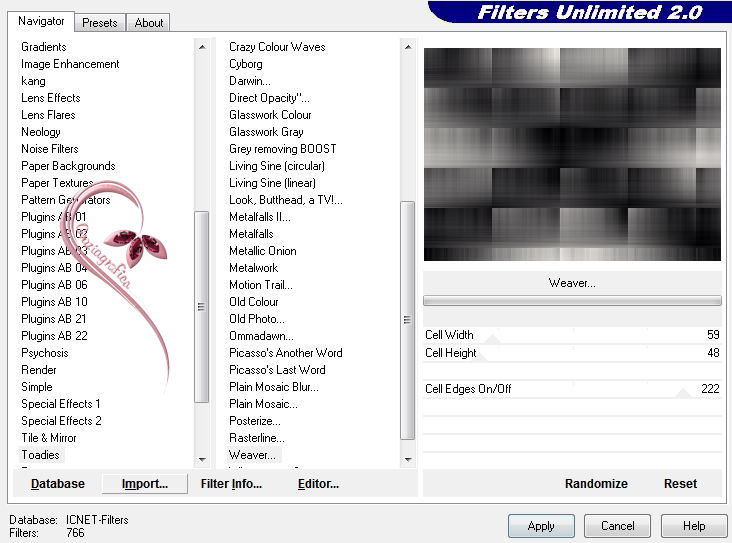Select the kang category
This screenshot has height=543, width=732.
pyautogui.click(x=33, y=81)
